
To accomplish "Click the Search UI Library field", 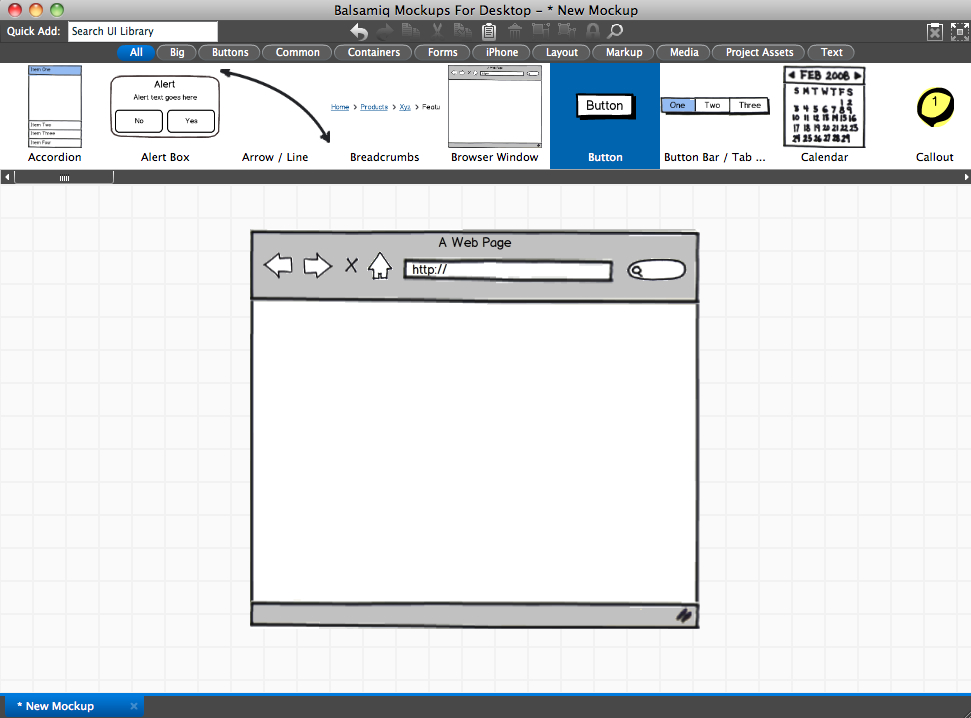I will [142, 32].
